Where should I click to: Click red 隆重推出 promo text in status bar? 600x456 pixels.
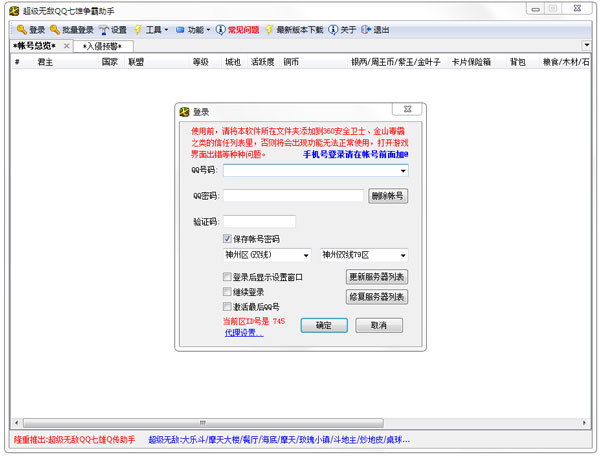[x=74, y=440]
